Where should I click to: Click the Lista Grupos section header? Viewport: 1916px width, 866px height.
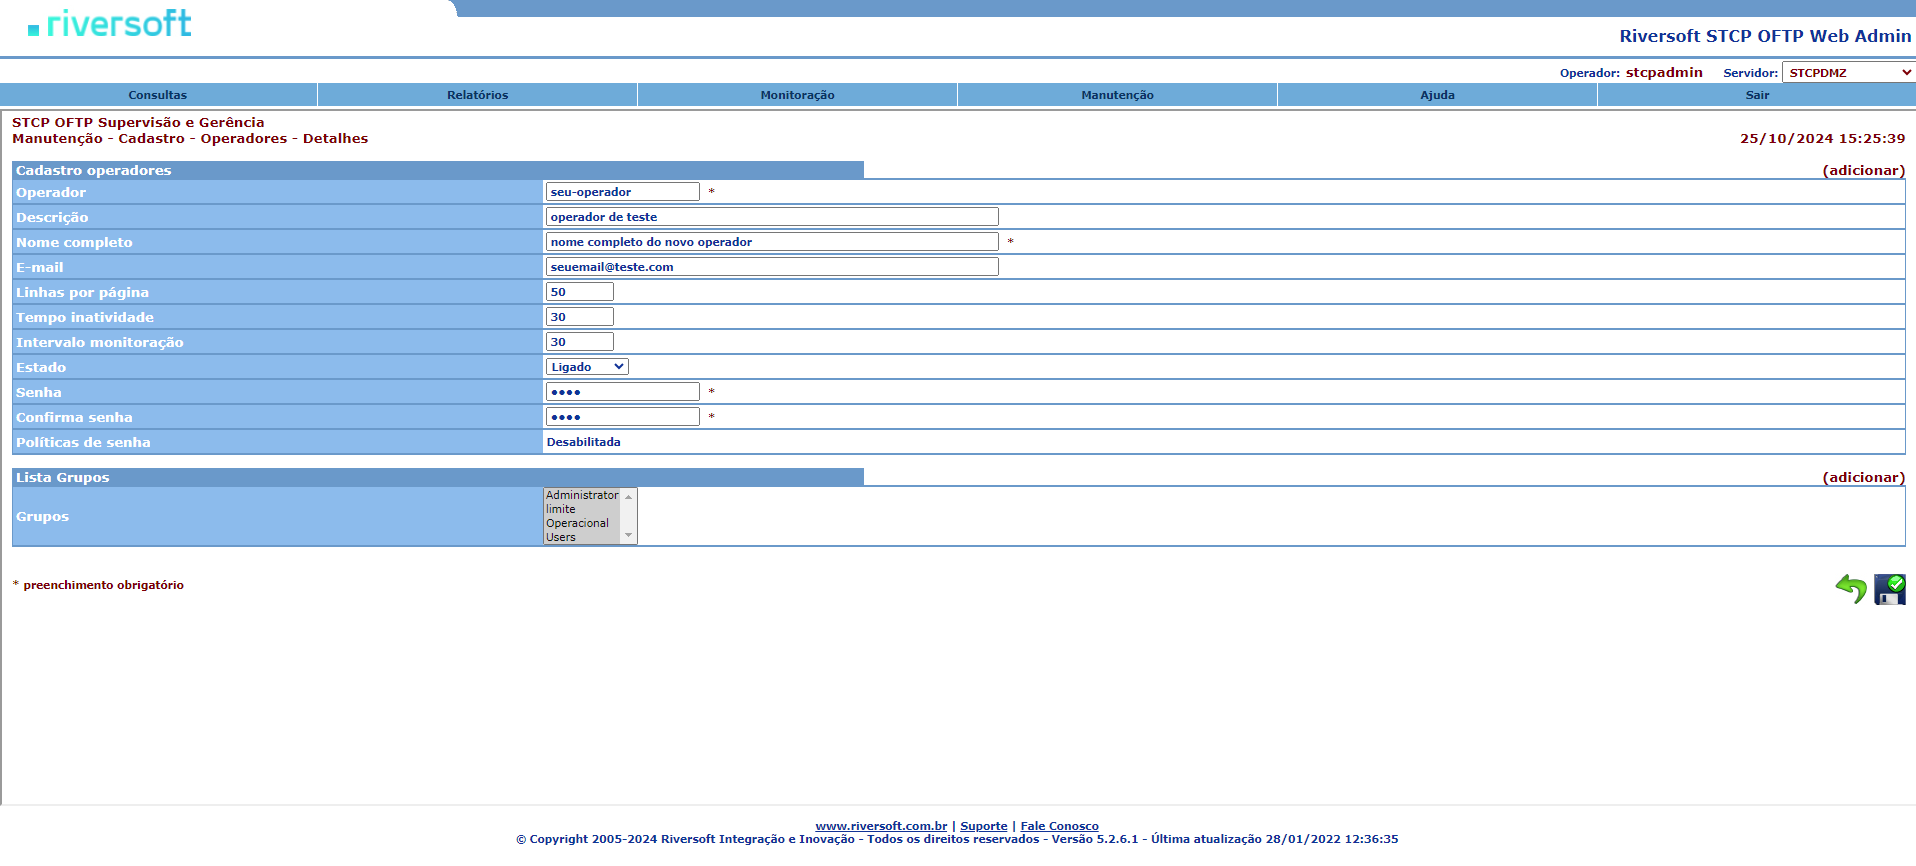coord(438,477)
